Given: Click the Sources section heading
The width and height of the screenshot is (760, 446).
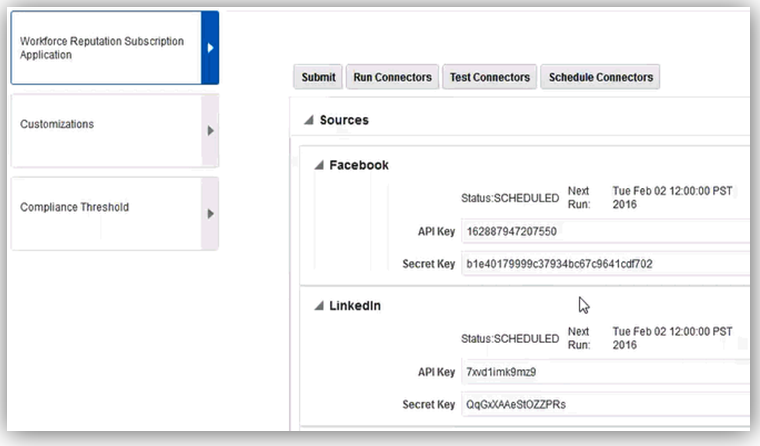Looking at the screenshot, I should pos(344,120).
